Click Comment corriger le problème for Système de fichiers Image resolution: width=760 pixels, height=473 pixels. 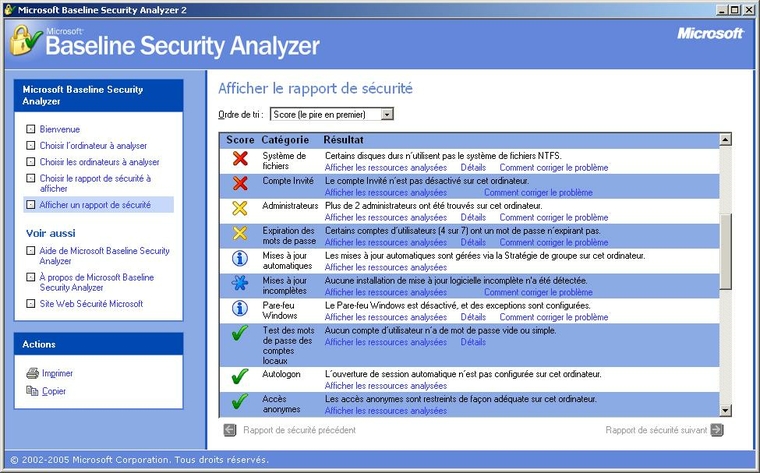pos(554,168)
